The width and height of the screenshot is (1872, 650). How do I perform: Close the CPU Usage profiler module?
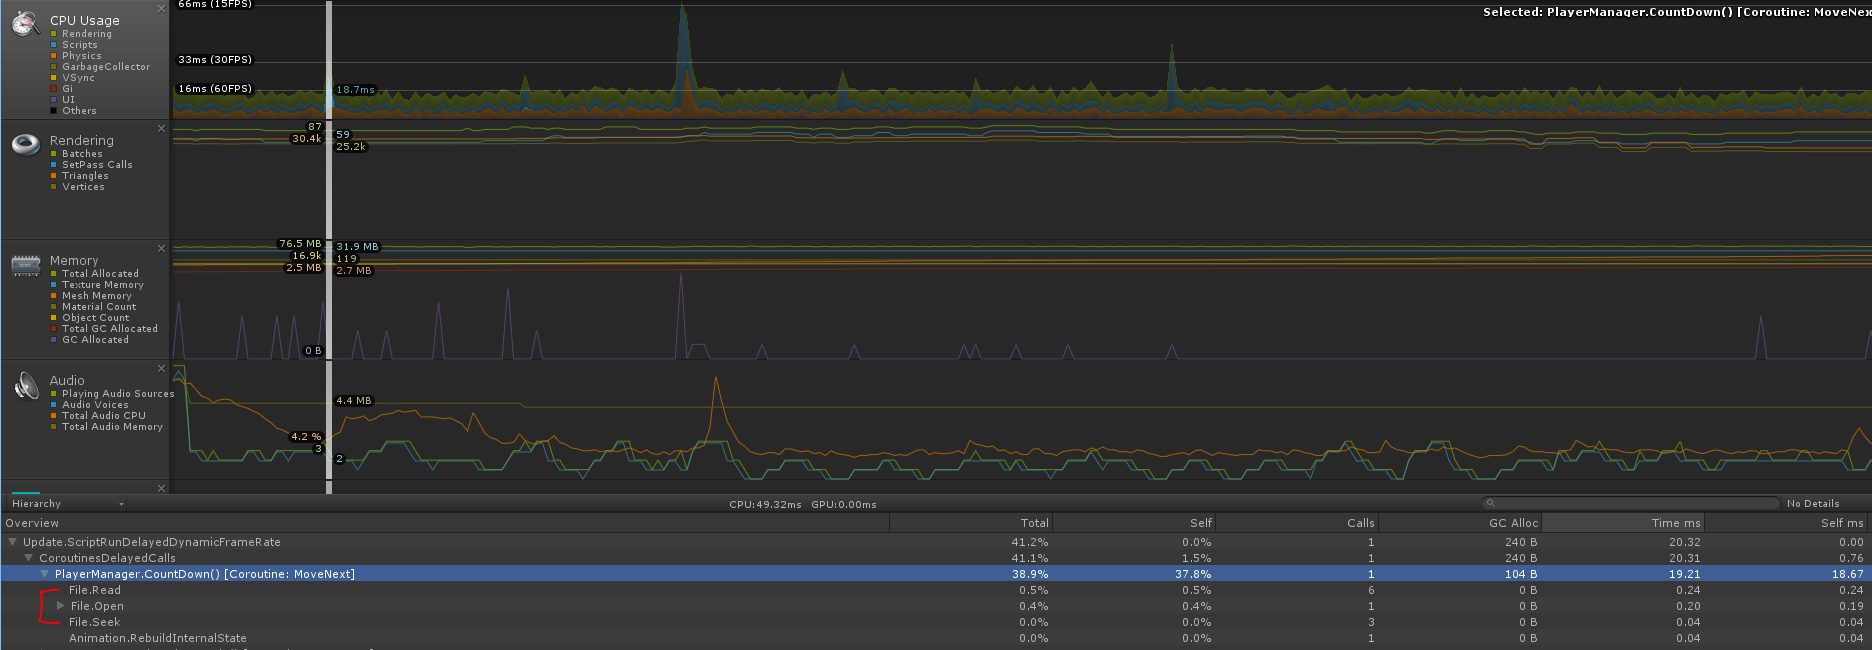tap(162, 8)
